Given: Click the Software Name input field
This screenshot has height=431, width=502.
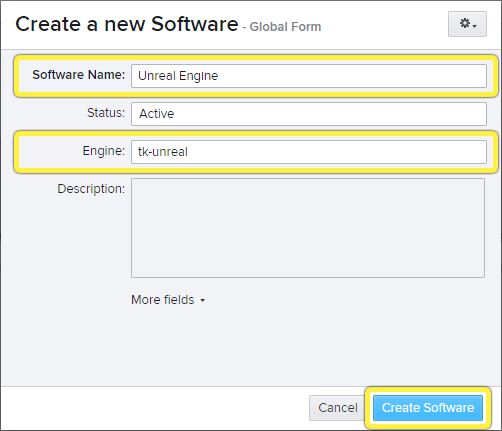Looking at the screenshot, I should [309, 76].
